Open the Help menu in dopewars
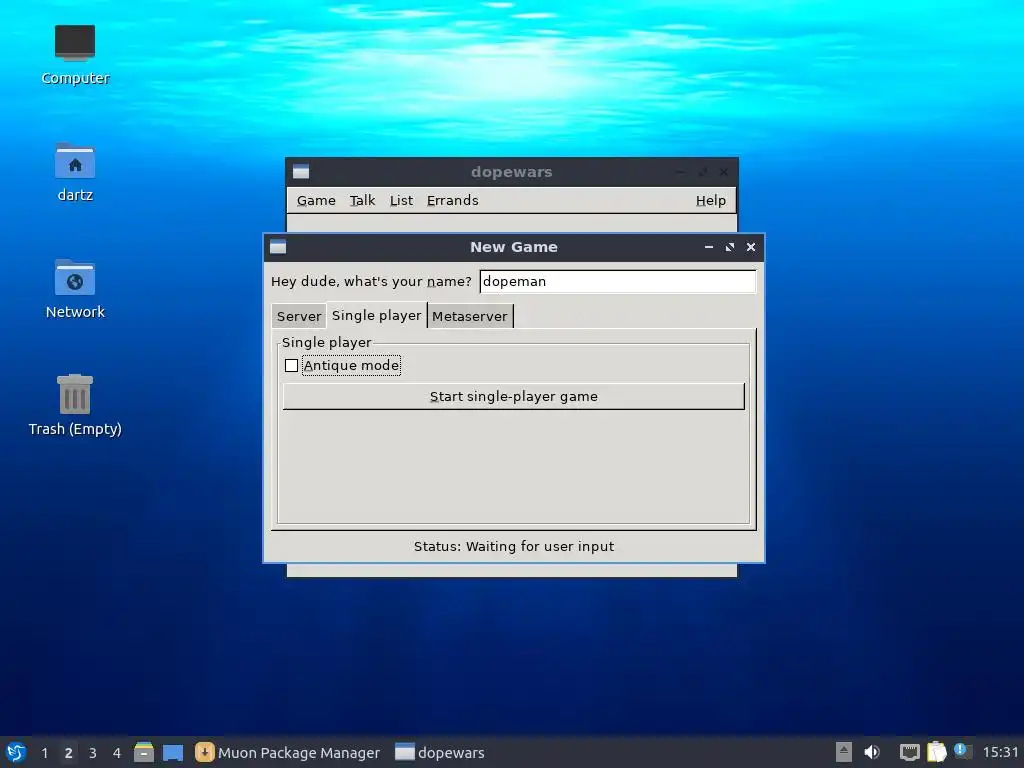This screenshot has width=1024, height=768. pos(711,200)
